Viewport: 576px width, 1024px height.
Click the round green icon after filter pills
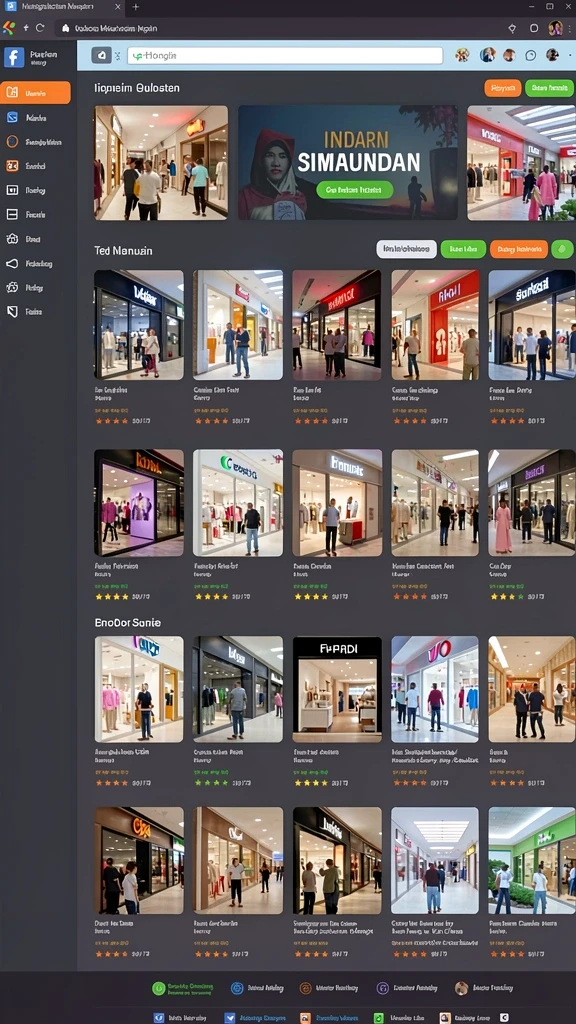tap(562, 249)
